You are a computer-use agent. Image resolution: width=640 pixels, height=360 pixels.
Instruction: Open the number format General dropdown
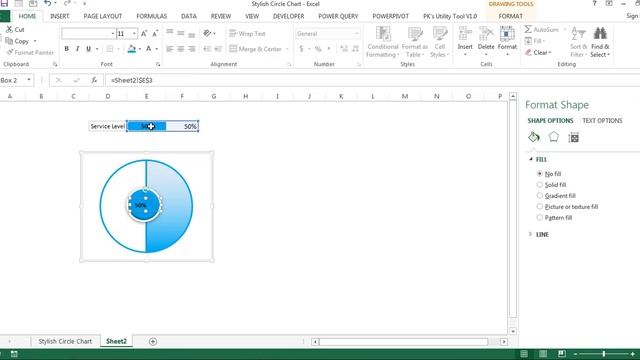click(357, 33)
